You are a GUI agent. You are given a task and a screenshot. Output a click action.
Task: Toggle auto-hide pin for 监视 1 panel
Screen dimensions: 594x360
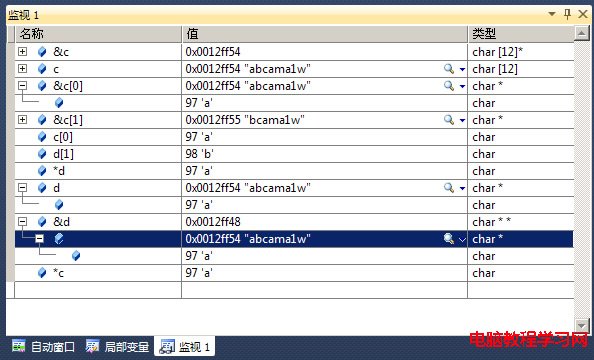[567, 14]
